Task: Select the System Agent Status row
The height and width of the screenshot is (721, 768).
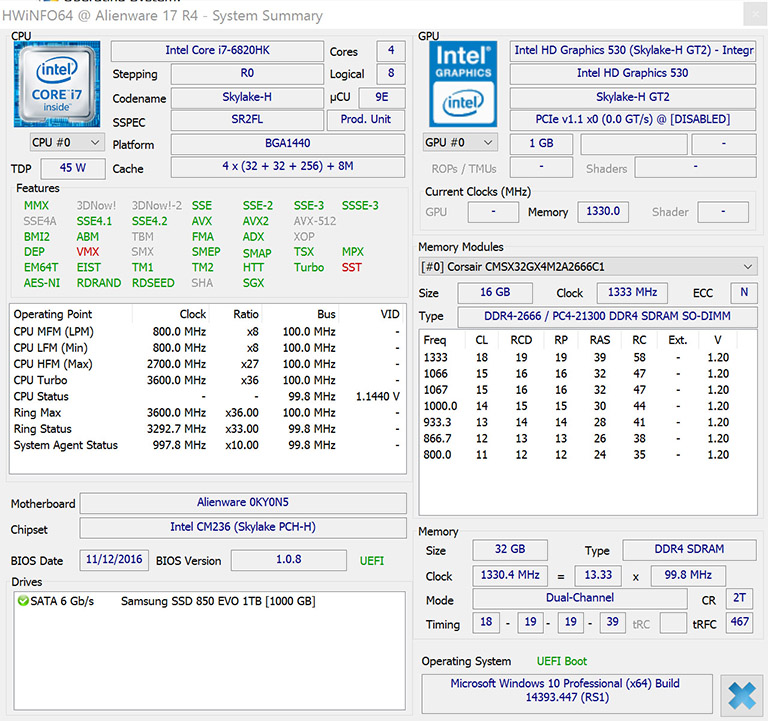Action: 207,445
